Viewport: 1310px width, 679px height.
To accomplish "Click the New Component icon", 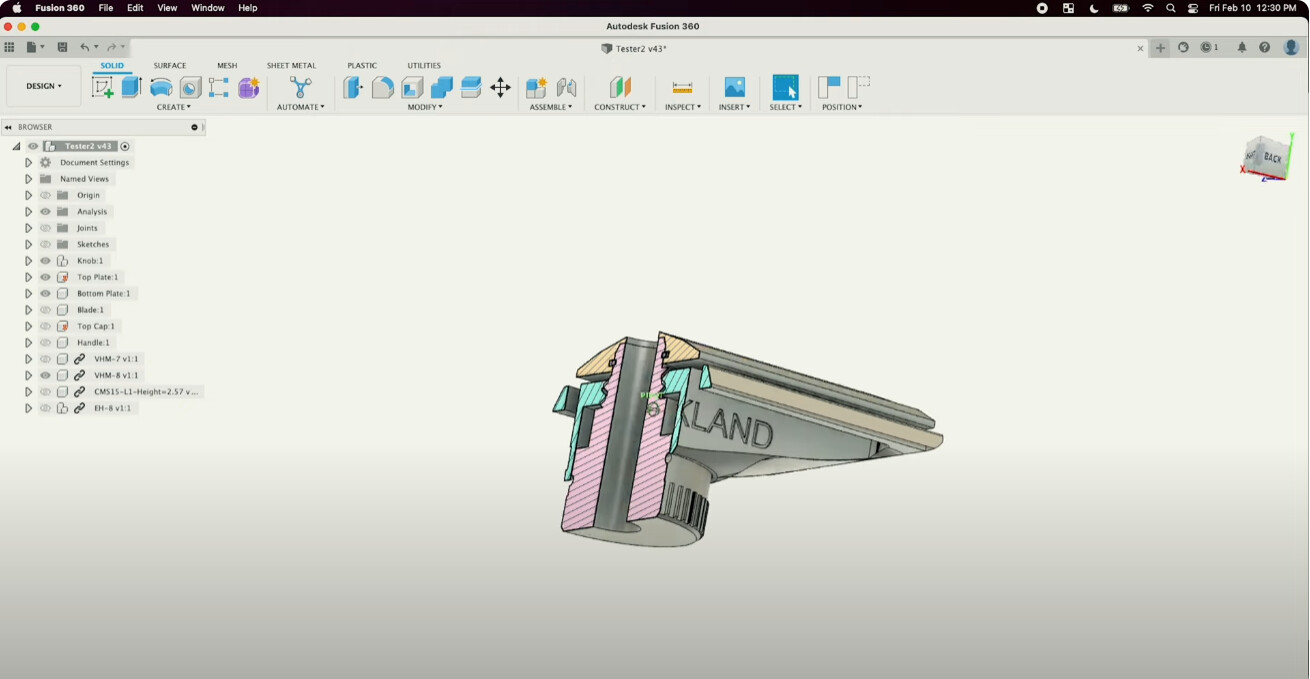I will 537,88.
